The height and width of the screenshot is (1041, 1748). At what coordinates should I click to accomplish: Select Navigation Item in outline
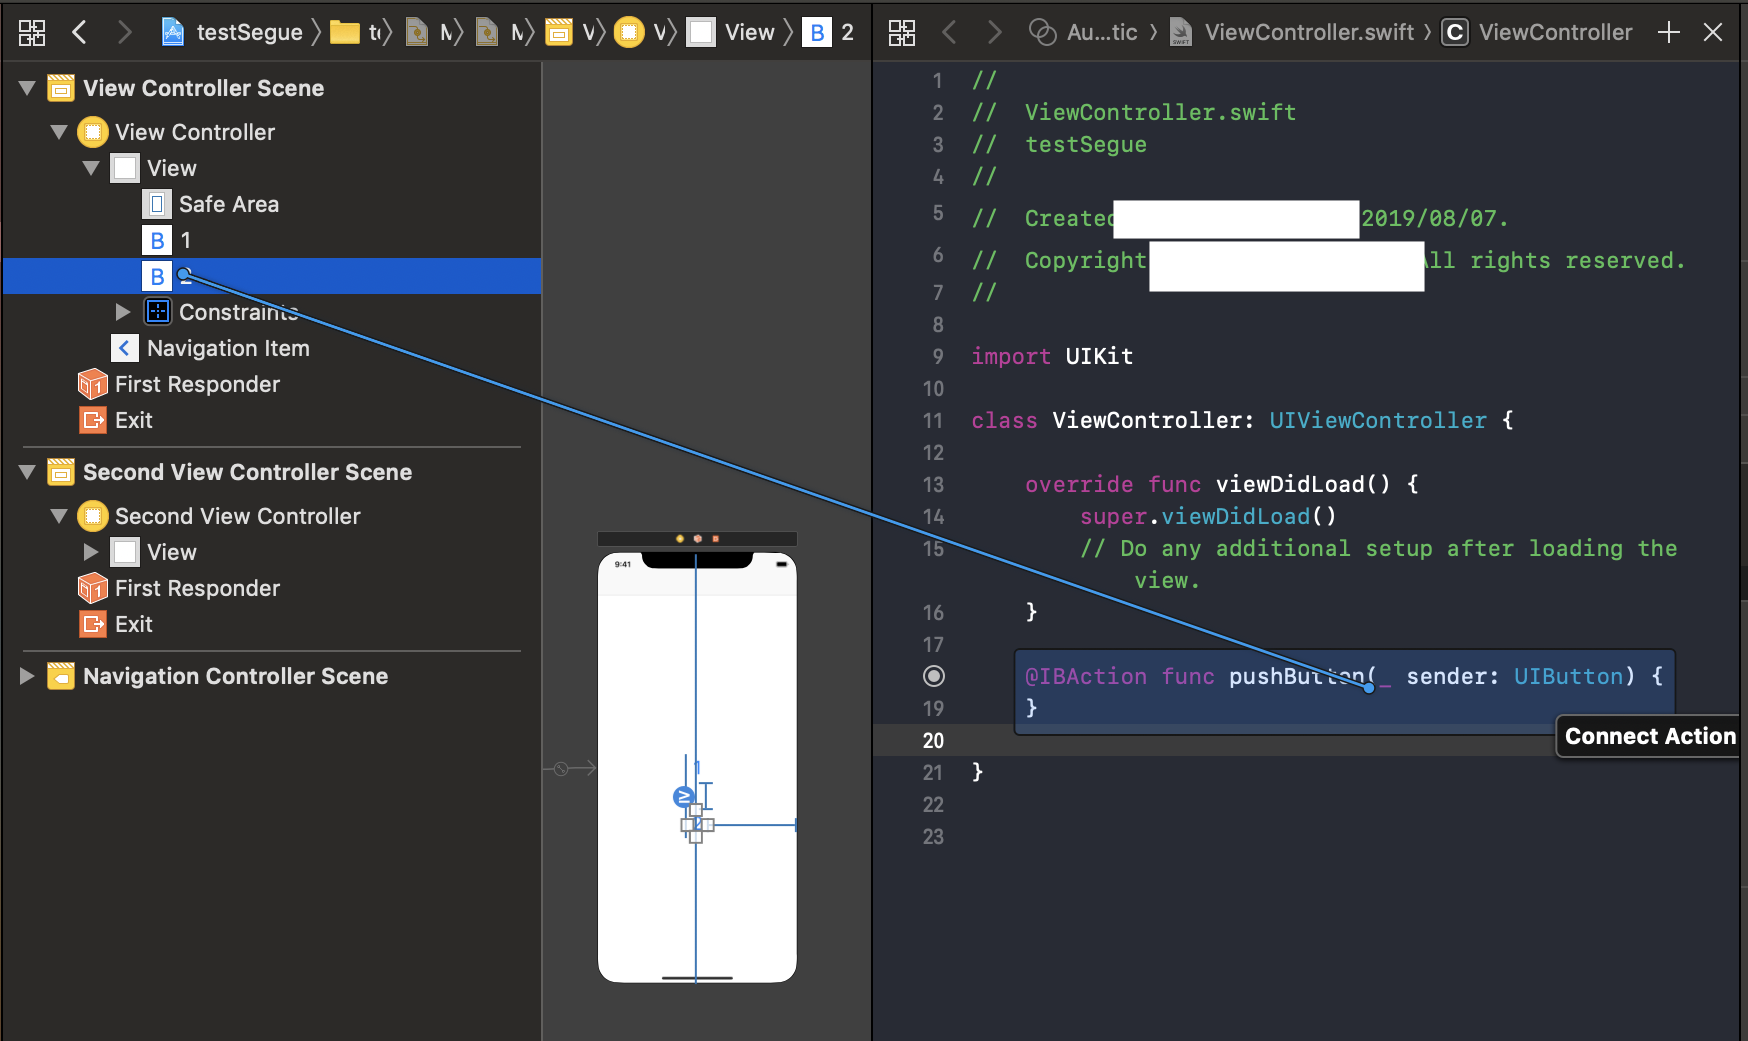coord(228,349)
